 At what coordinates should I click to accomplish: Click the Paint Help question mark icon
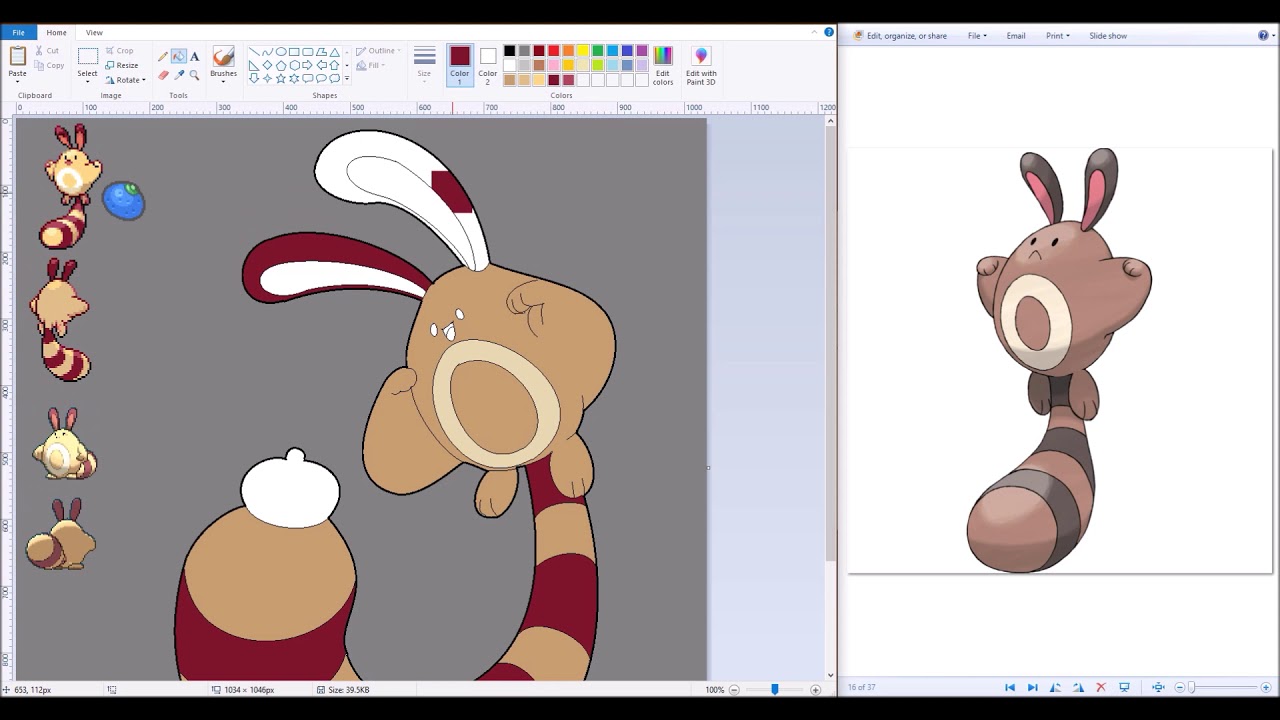[829, 32]
